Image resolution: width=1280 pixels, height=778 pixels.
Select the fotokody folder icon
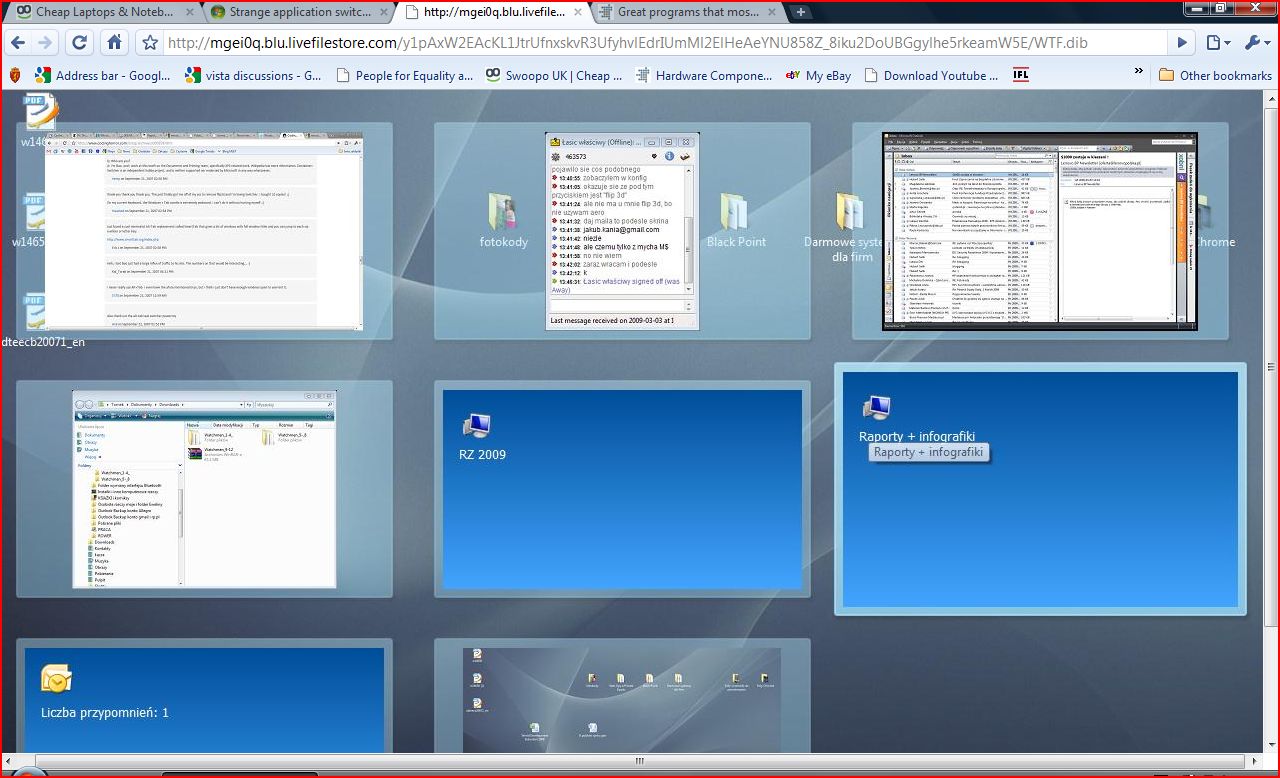click(503, 211)
